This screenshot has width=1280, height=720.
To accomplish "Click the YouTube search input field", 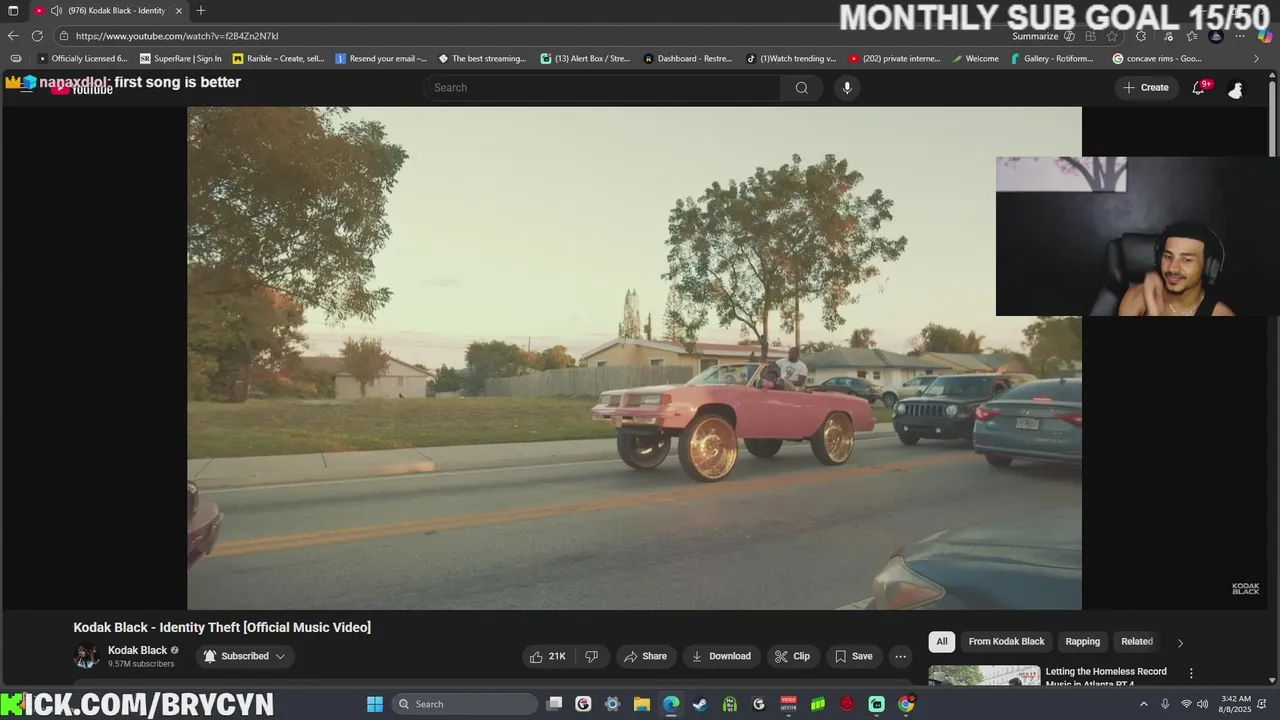I will click(602, 88).
